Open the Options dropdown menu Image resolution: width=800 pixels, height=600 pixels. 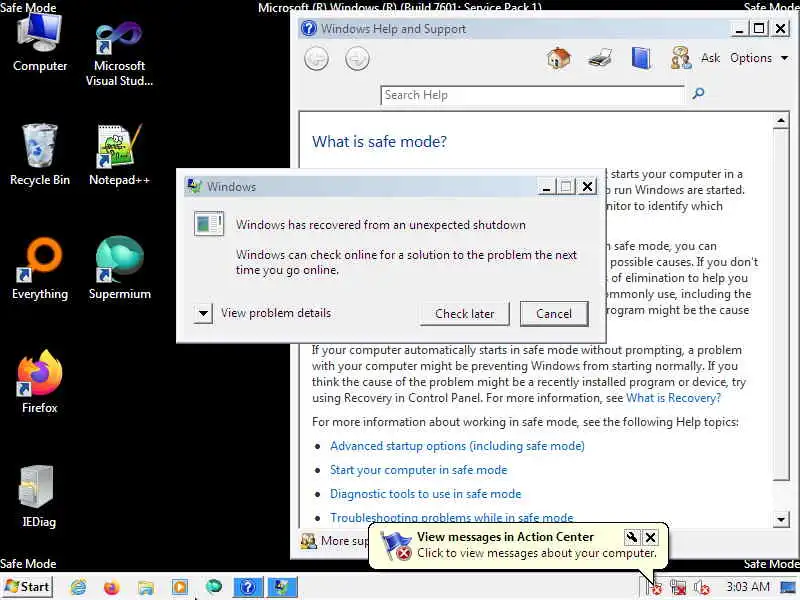tap(759, 58)
